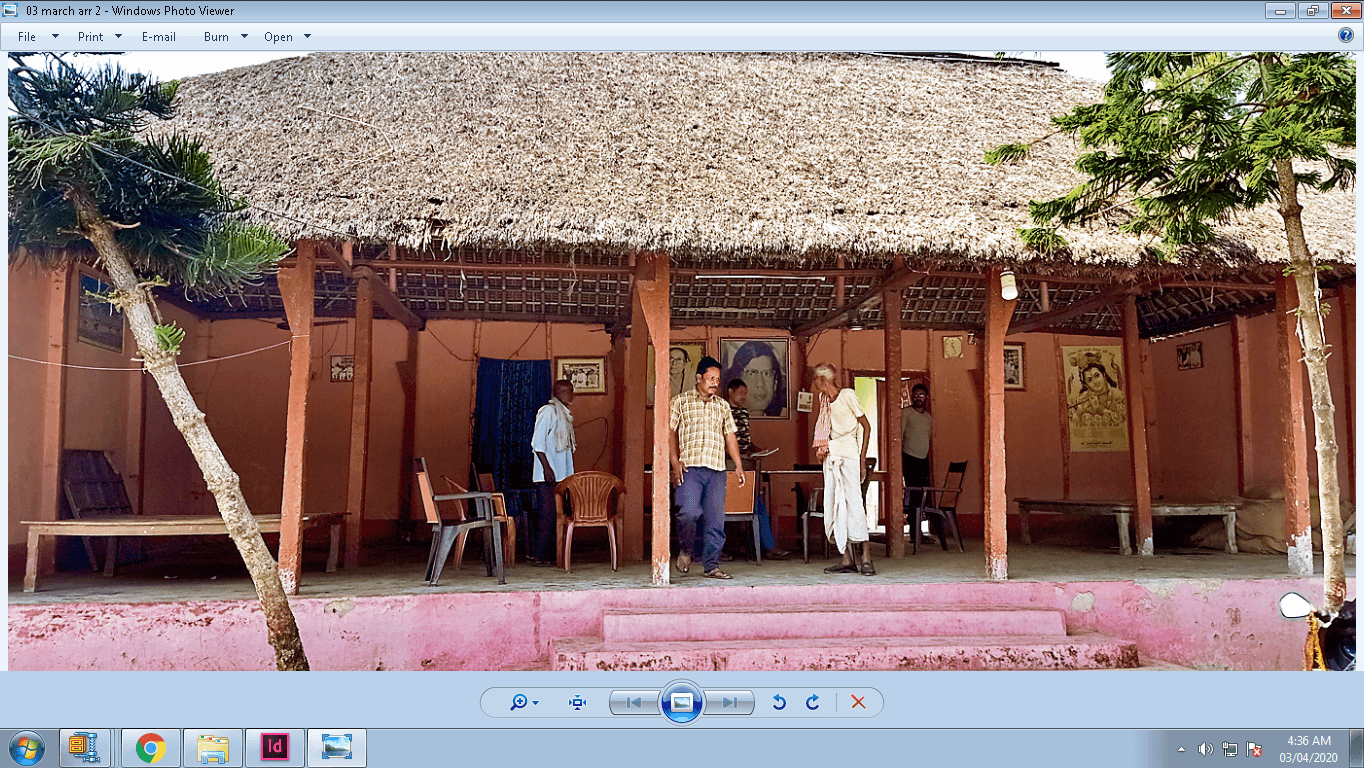Image resolution: width=1364 pixels, height=768 pixels.
Task: Open the Help question mark icon
Action: click(1346, 36)
